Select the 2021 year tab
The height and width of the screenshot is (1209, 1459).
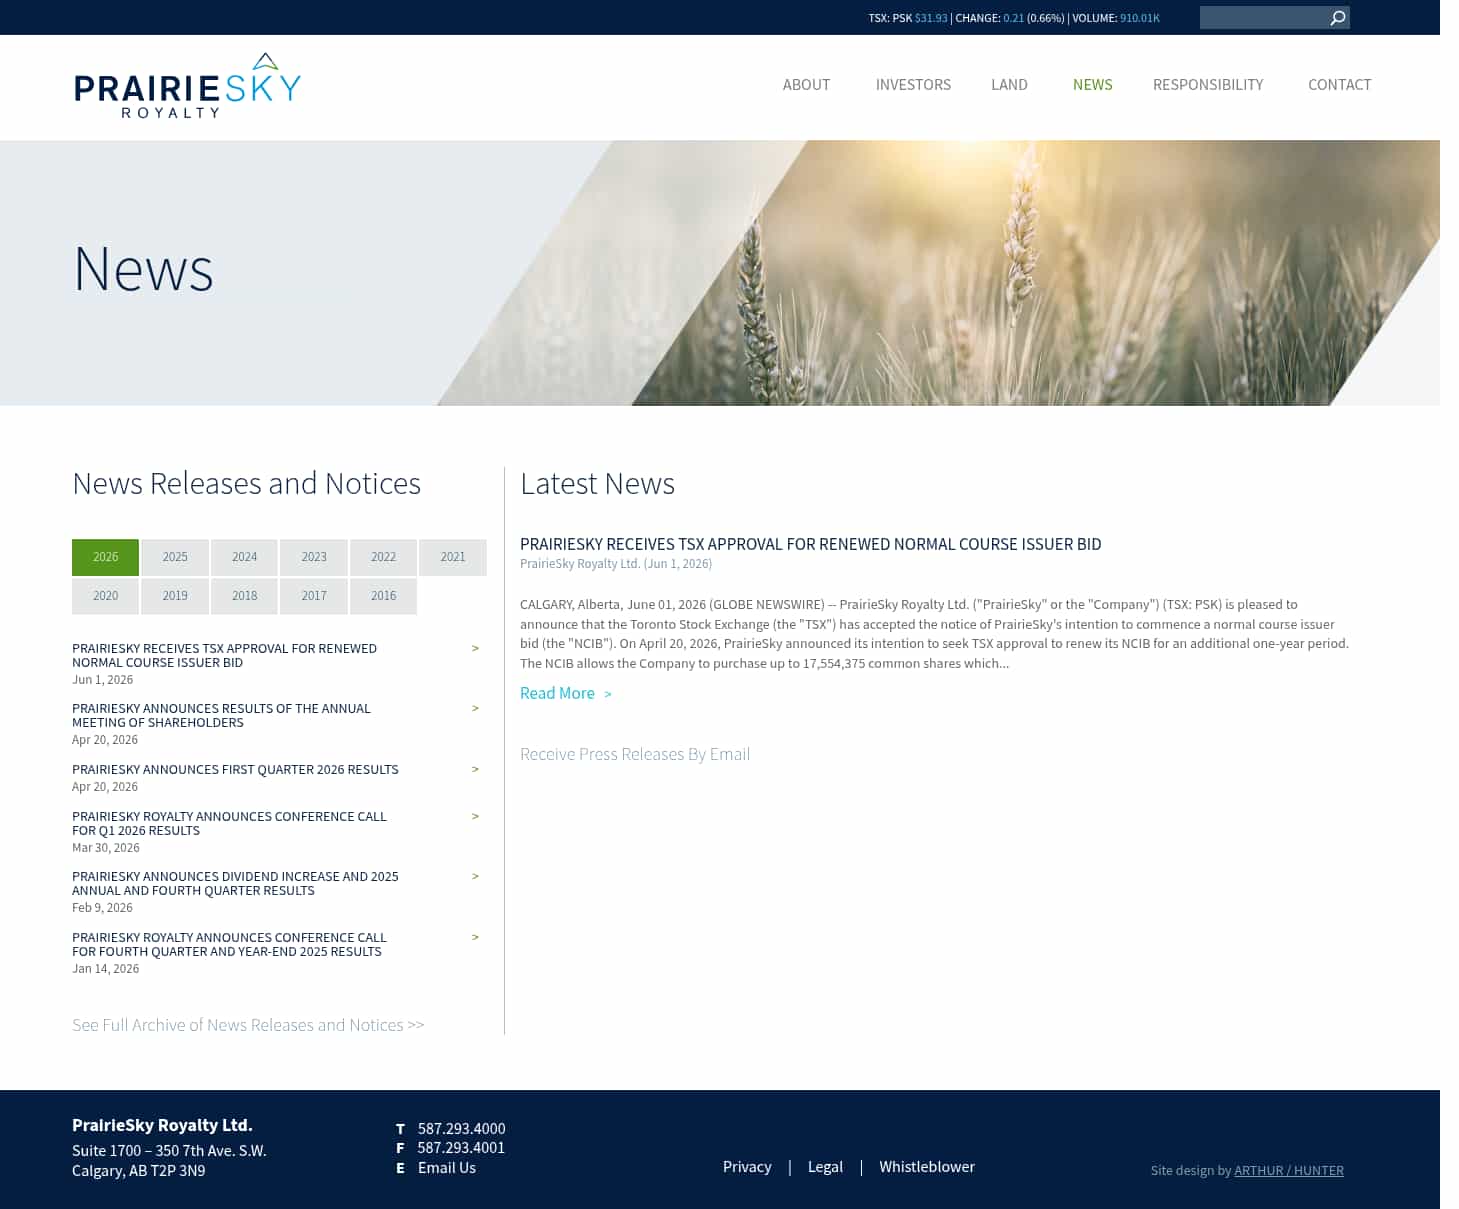(453, 557)
